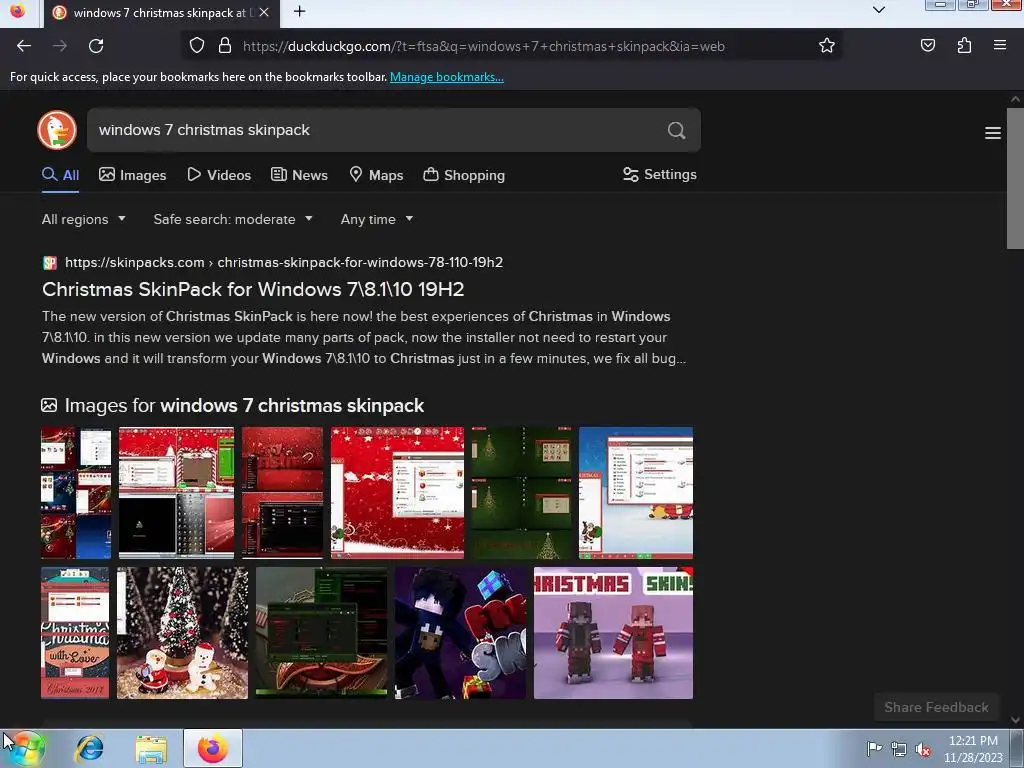Open the shield tracking protection icon
The image size is (1024, 768).
point(197,46)
